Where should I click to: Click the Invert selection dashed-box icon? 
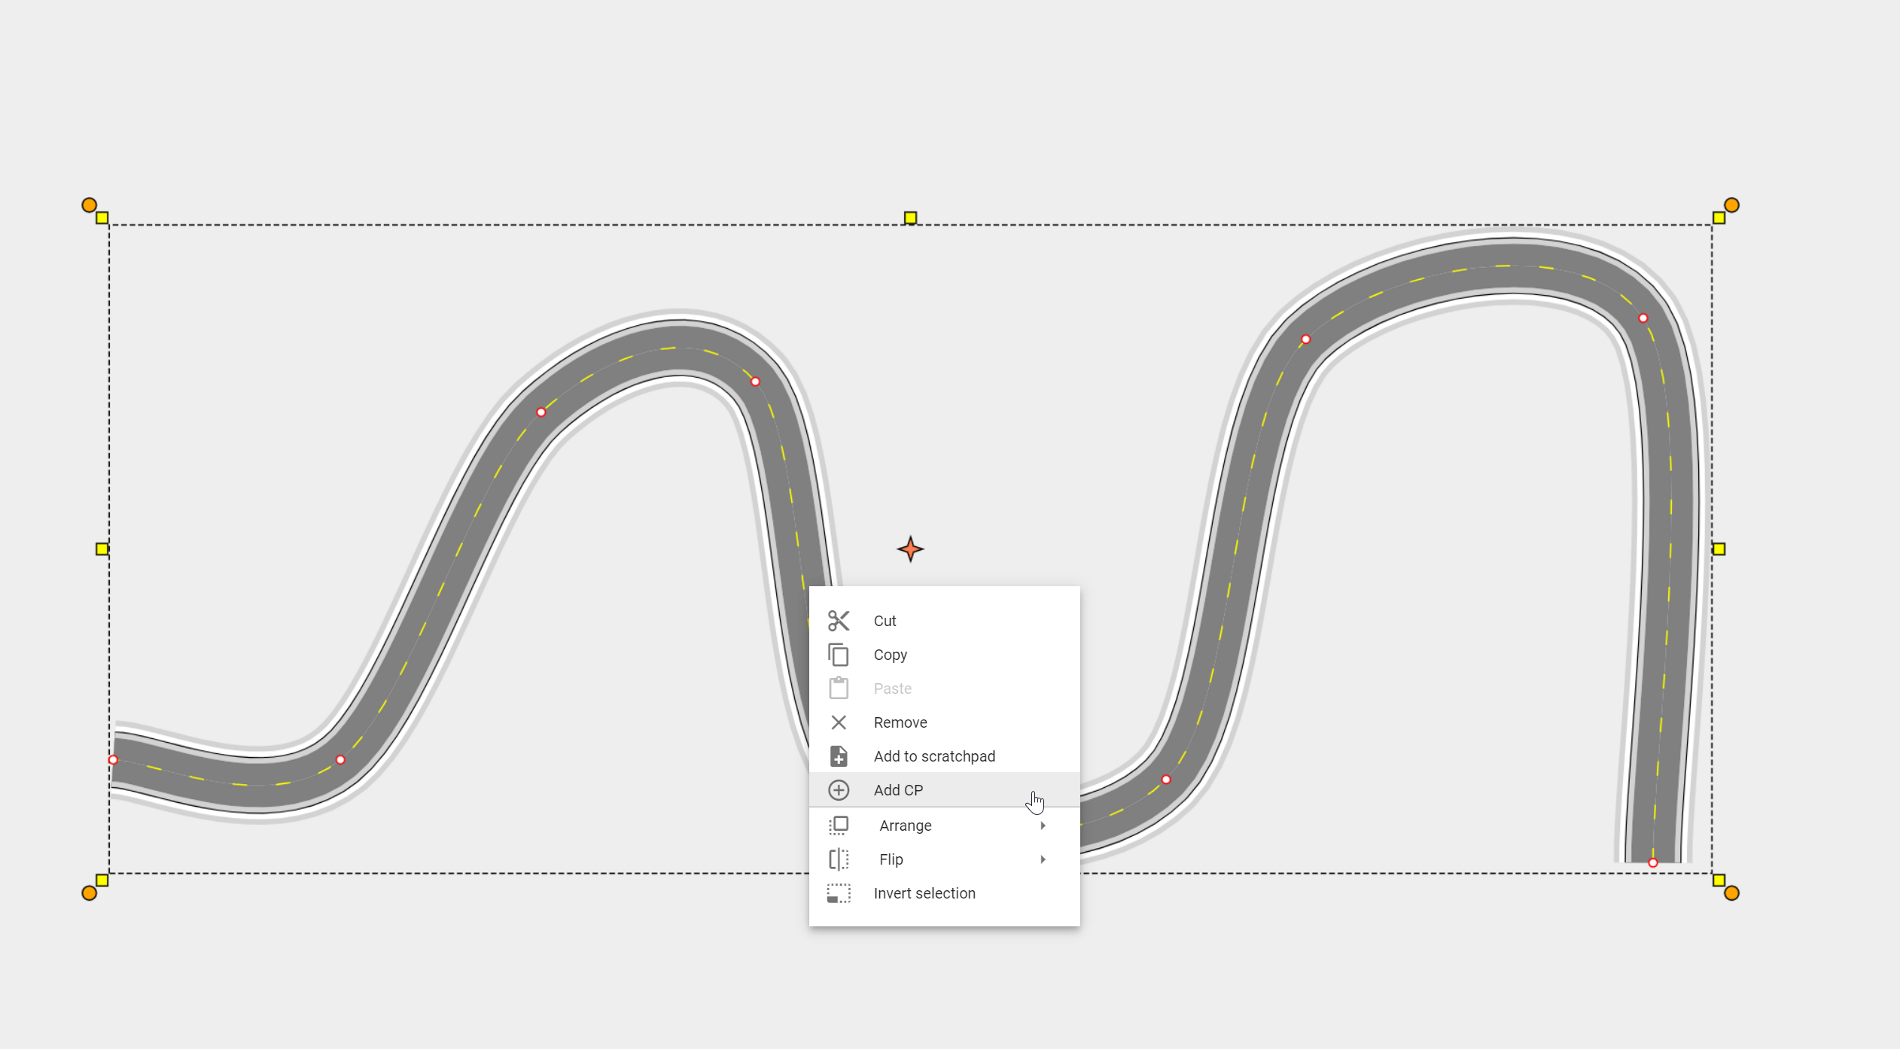[x=838, y=893]
